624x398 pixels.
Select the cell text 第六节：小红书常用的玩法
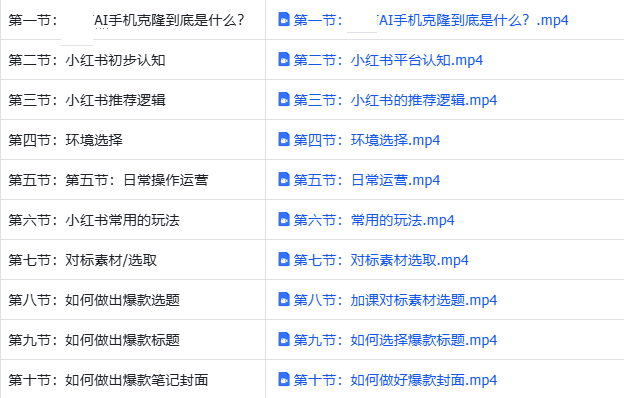click(x=94, y=220)
